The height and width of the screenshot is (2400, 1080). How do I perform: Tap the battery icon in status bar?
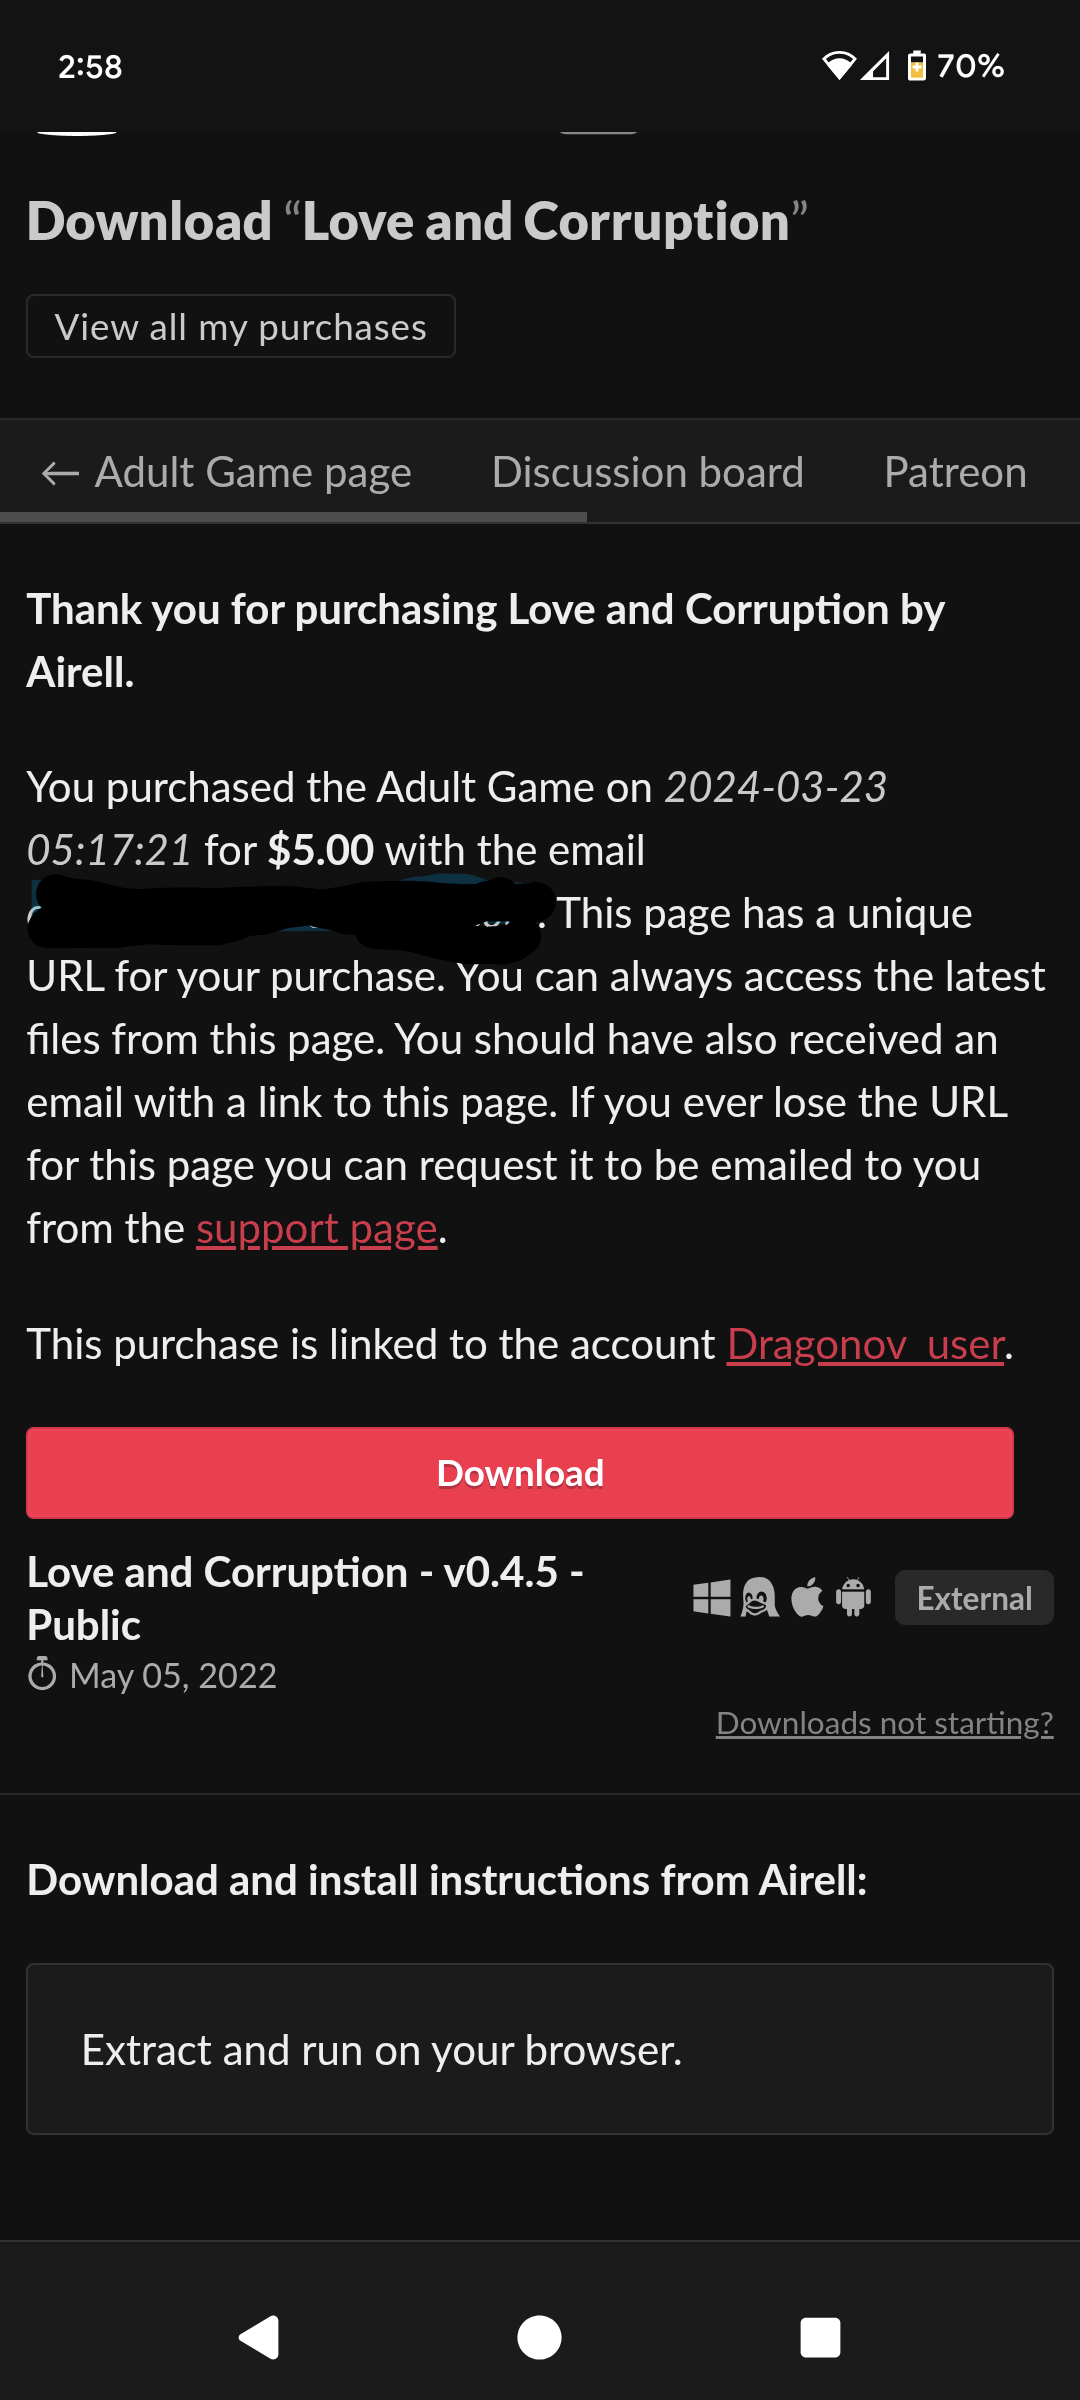point(916,66)
